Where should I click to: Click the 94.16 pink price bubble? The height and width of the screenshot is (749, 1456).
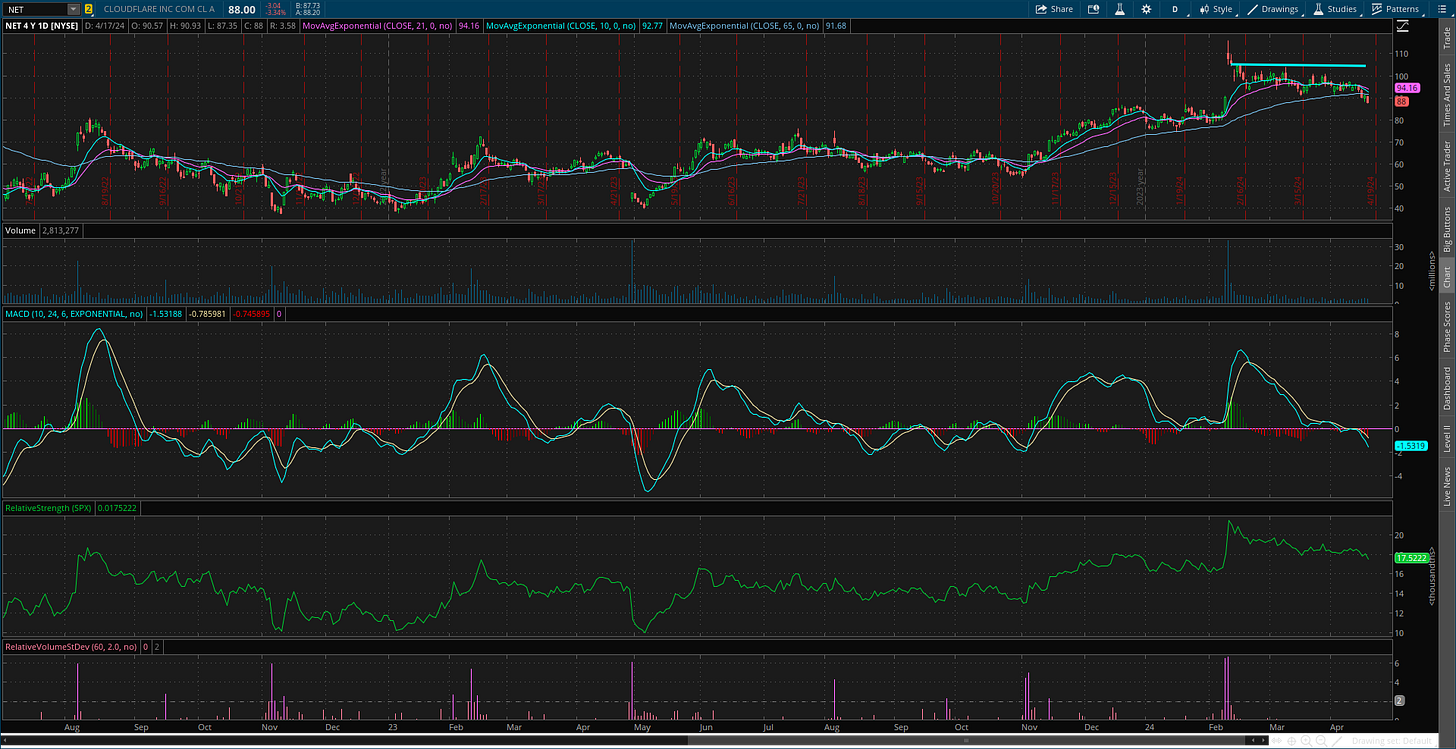tap(1408, 88)
